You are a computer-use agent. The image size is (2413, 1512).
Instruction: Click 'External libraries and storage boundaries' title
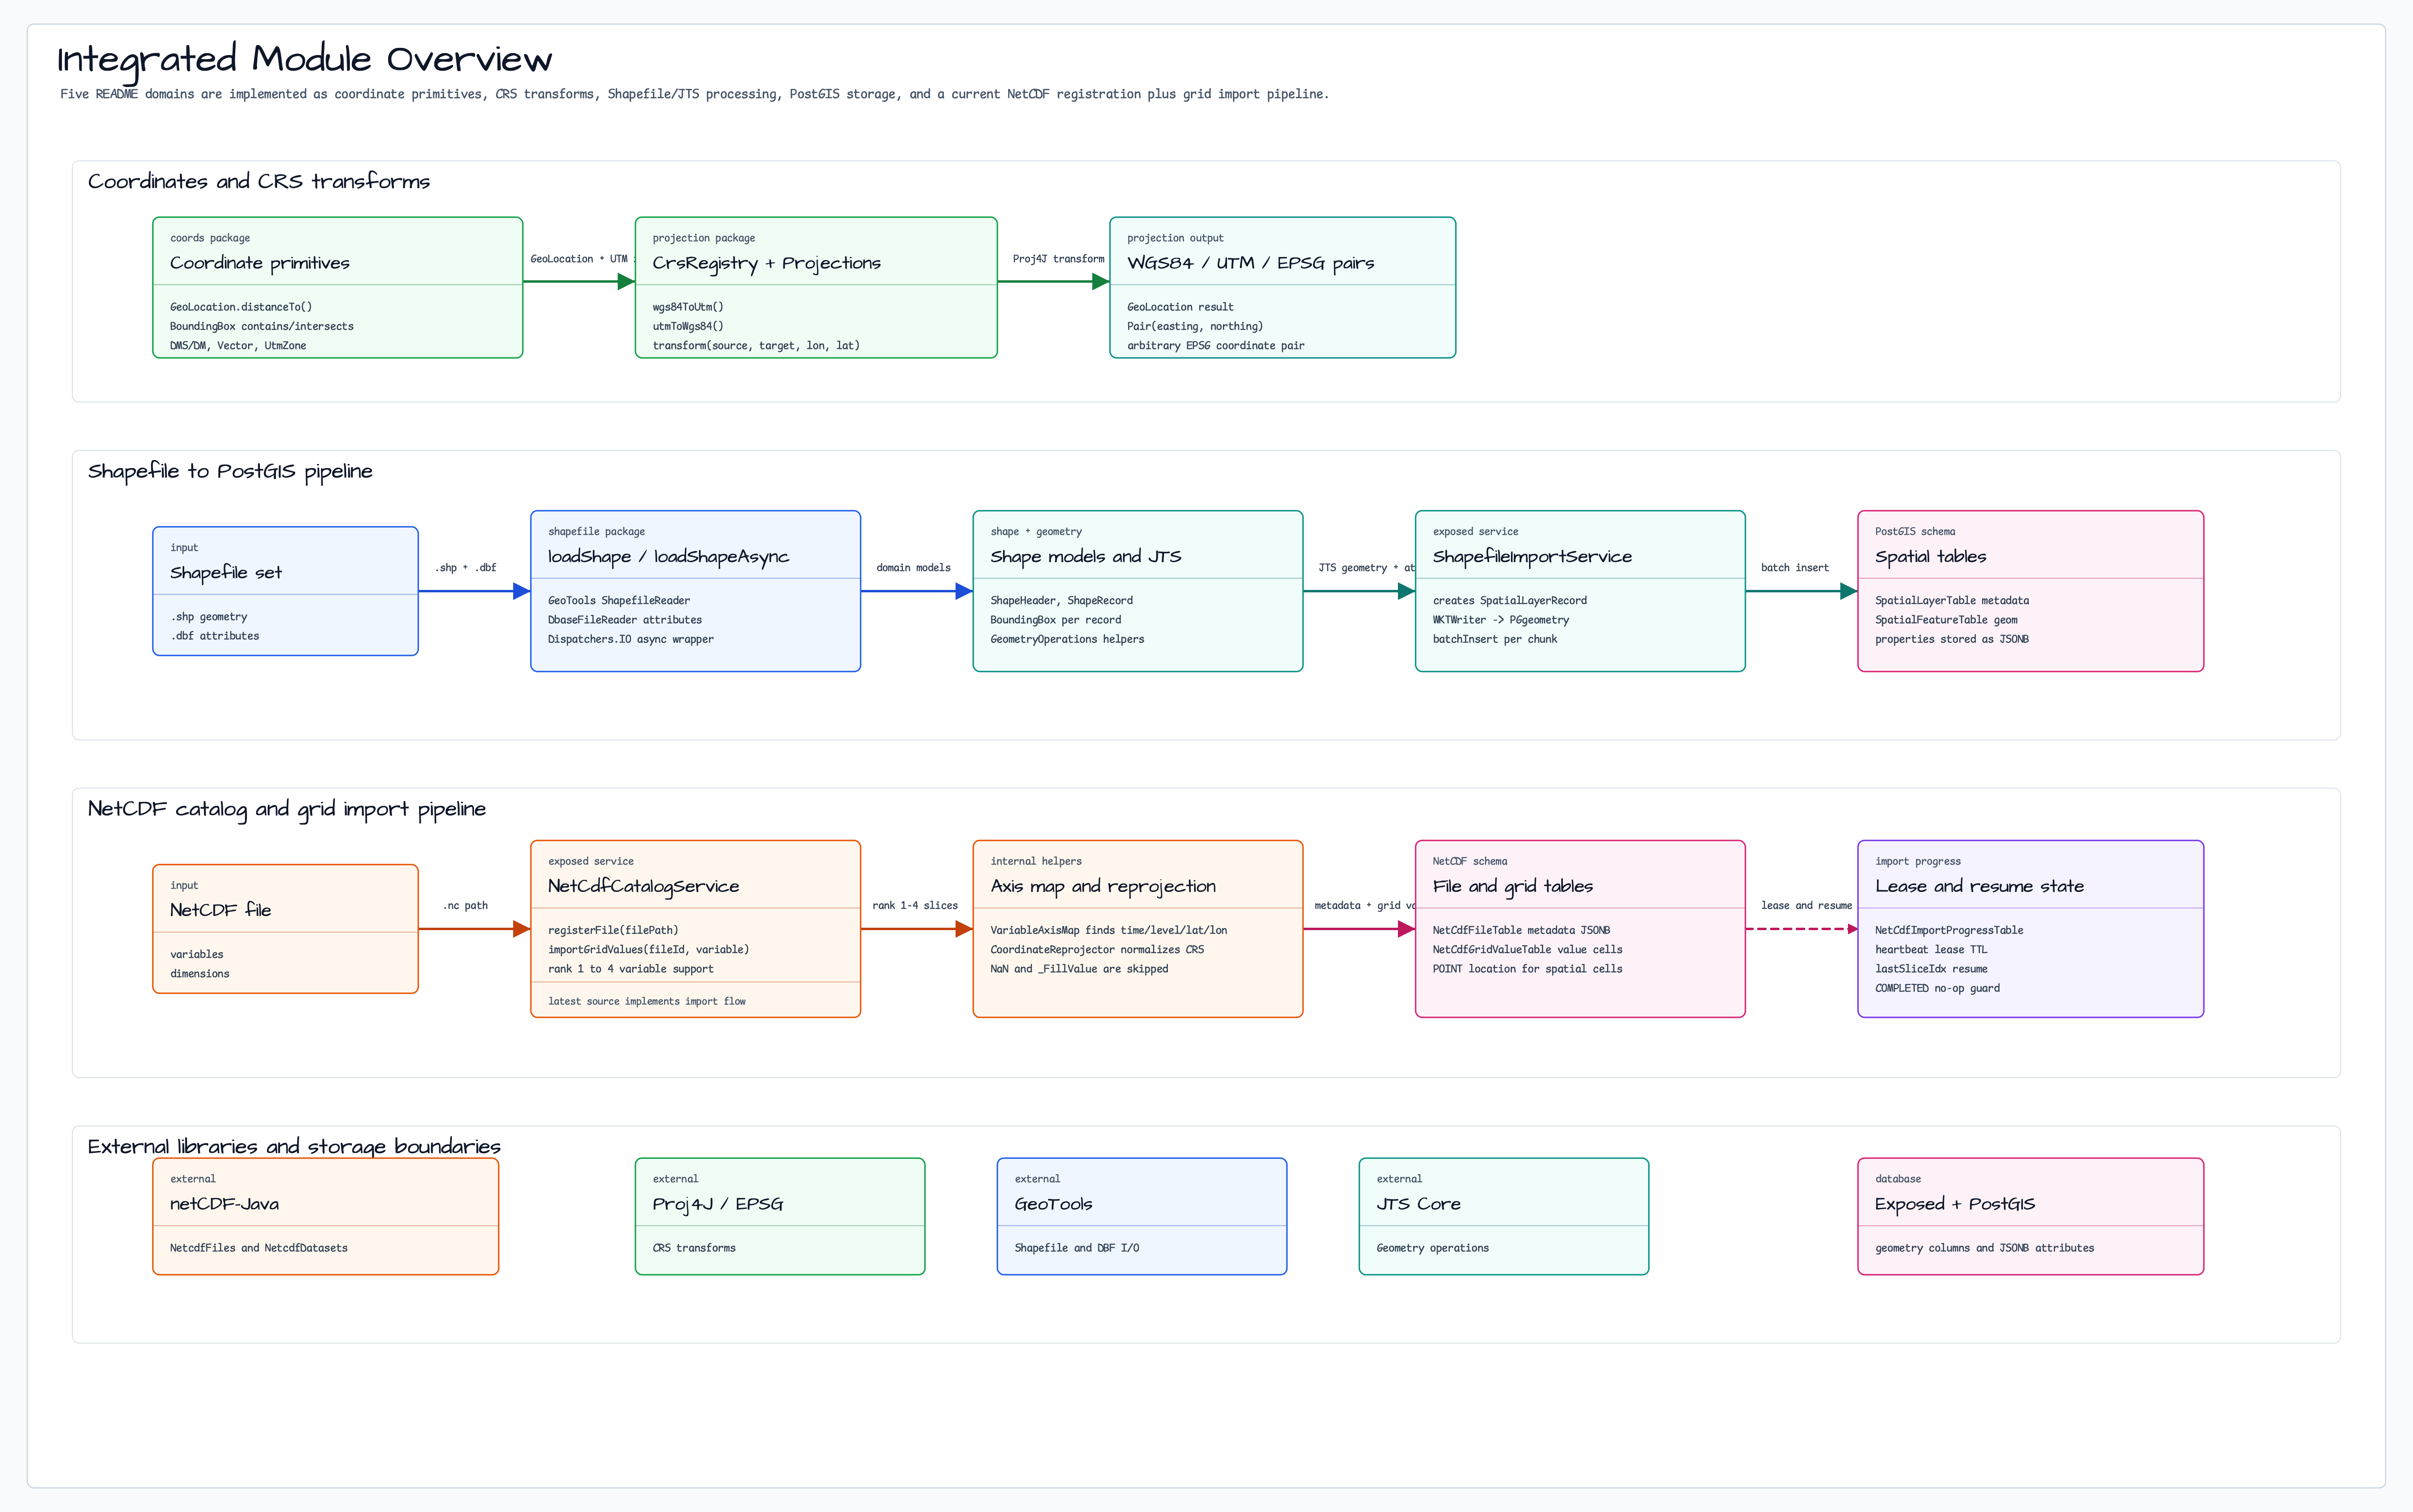(x=294, y=1147)
